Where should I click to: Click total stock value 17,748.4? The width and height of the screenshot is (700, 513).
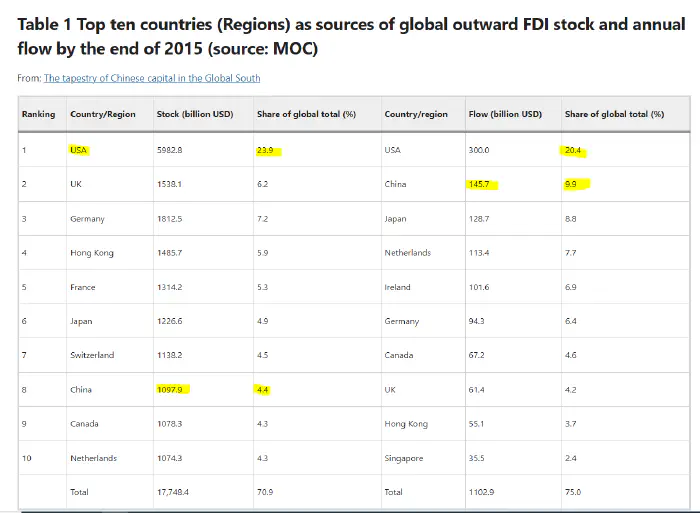point(173,492)
